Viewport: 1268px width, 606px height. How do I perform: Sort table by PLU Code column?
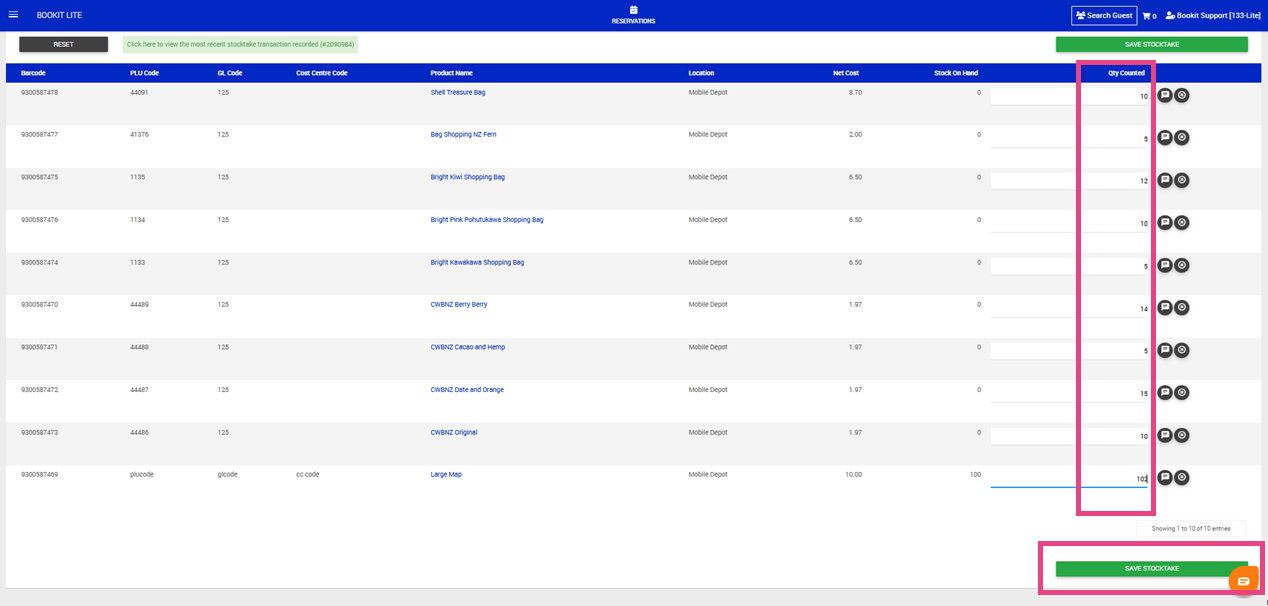click(144, 73)
